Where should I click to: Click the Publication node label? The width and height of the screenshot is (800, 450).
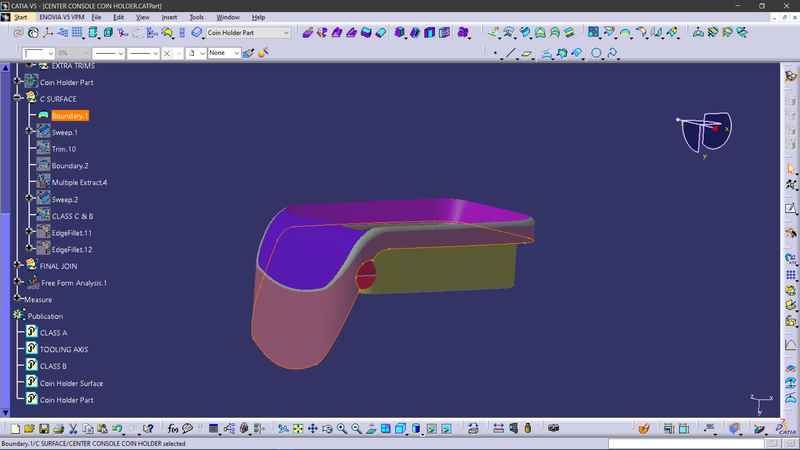coord(45,316)
